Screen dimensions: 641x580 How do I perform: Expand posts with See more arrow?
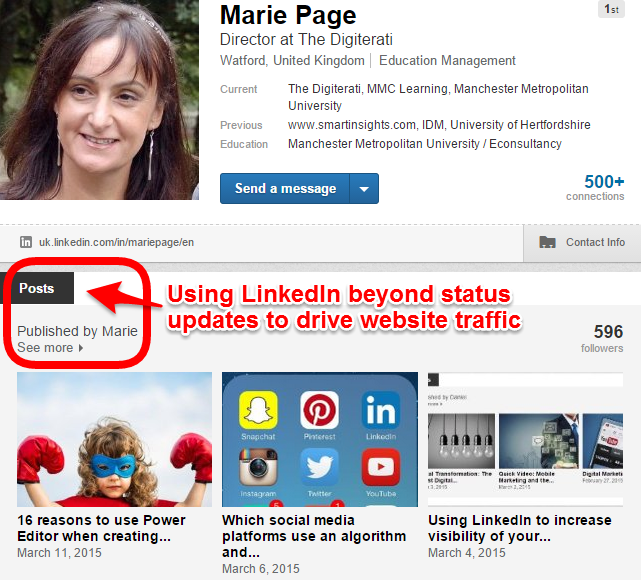81,348
